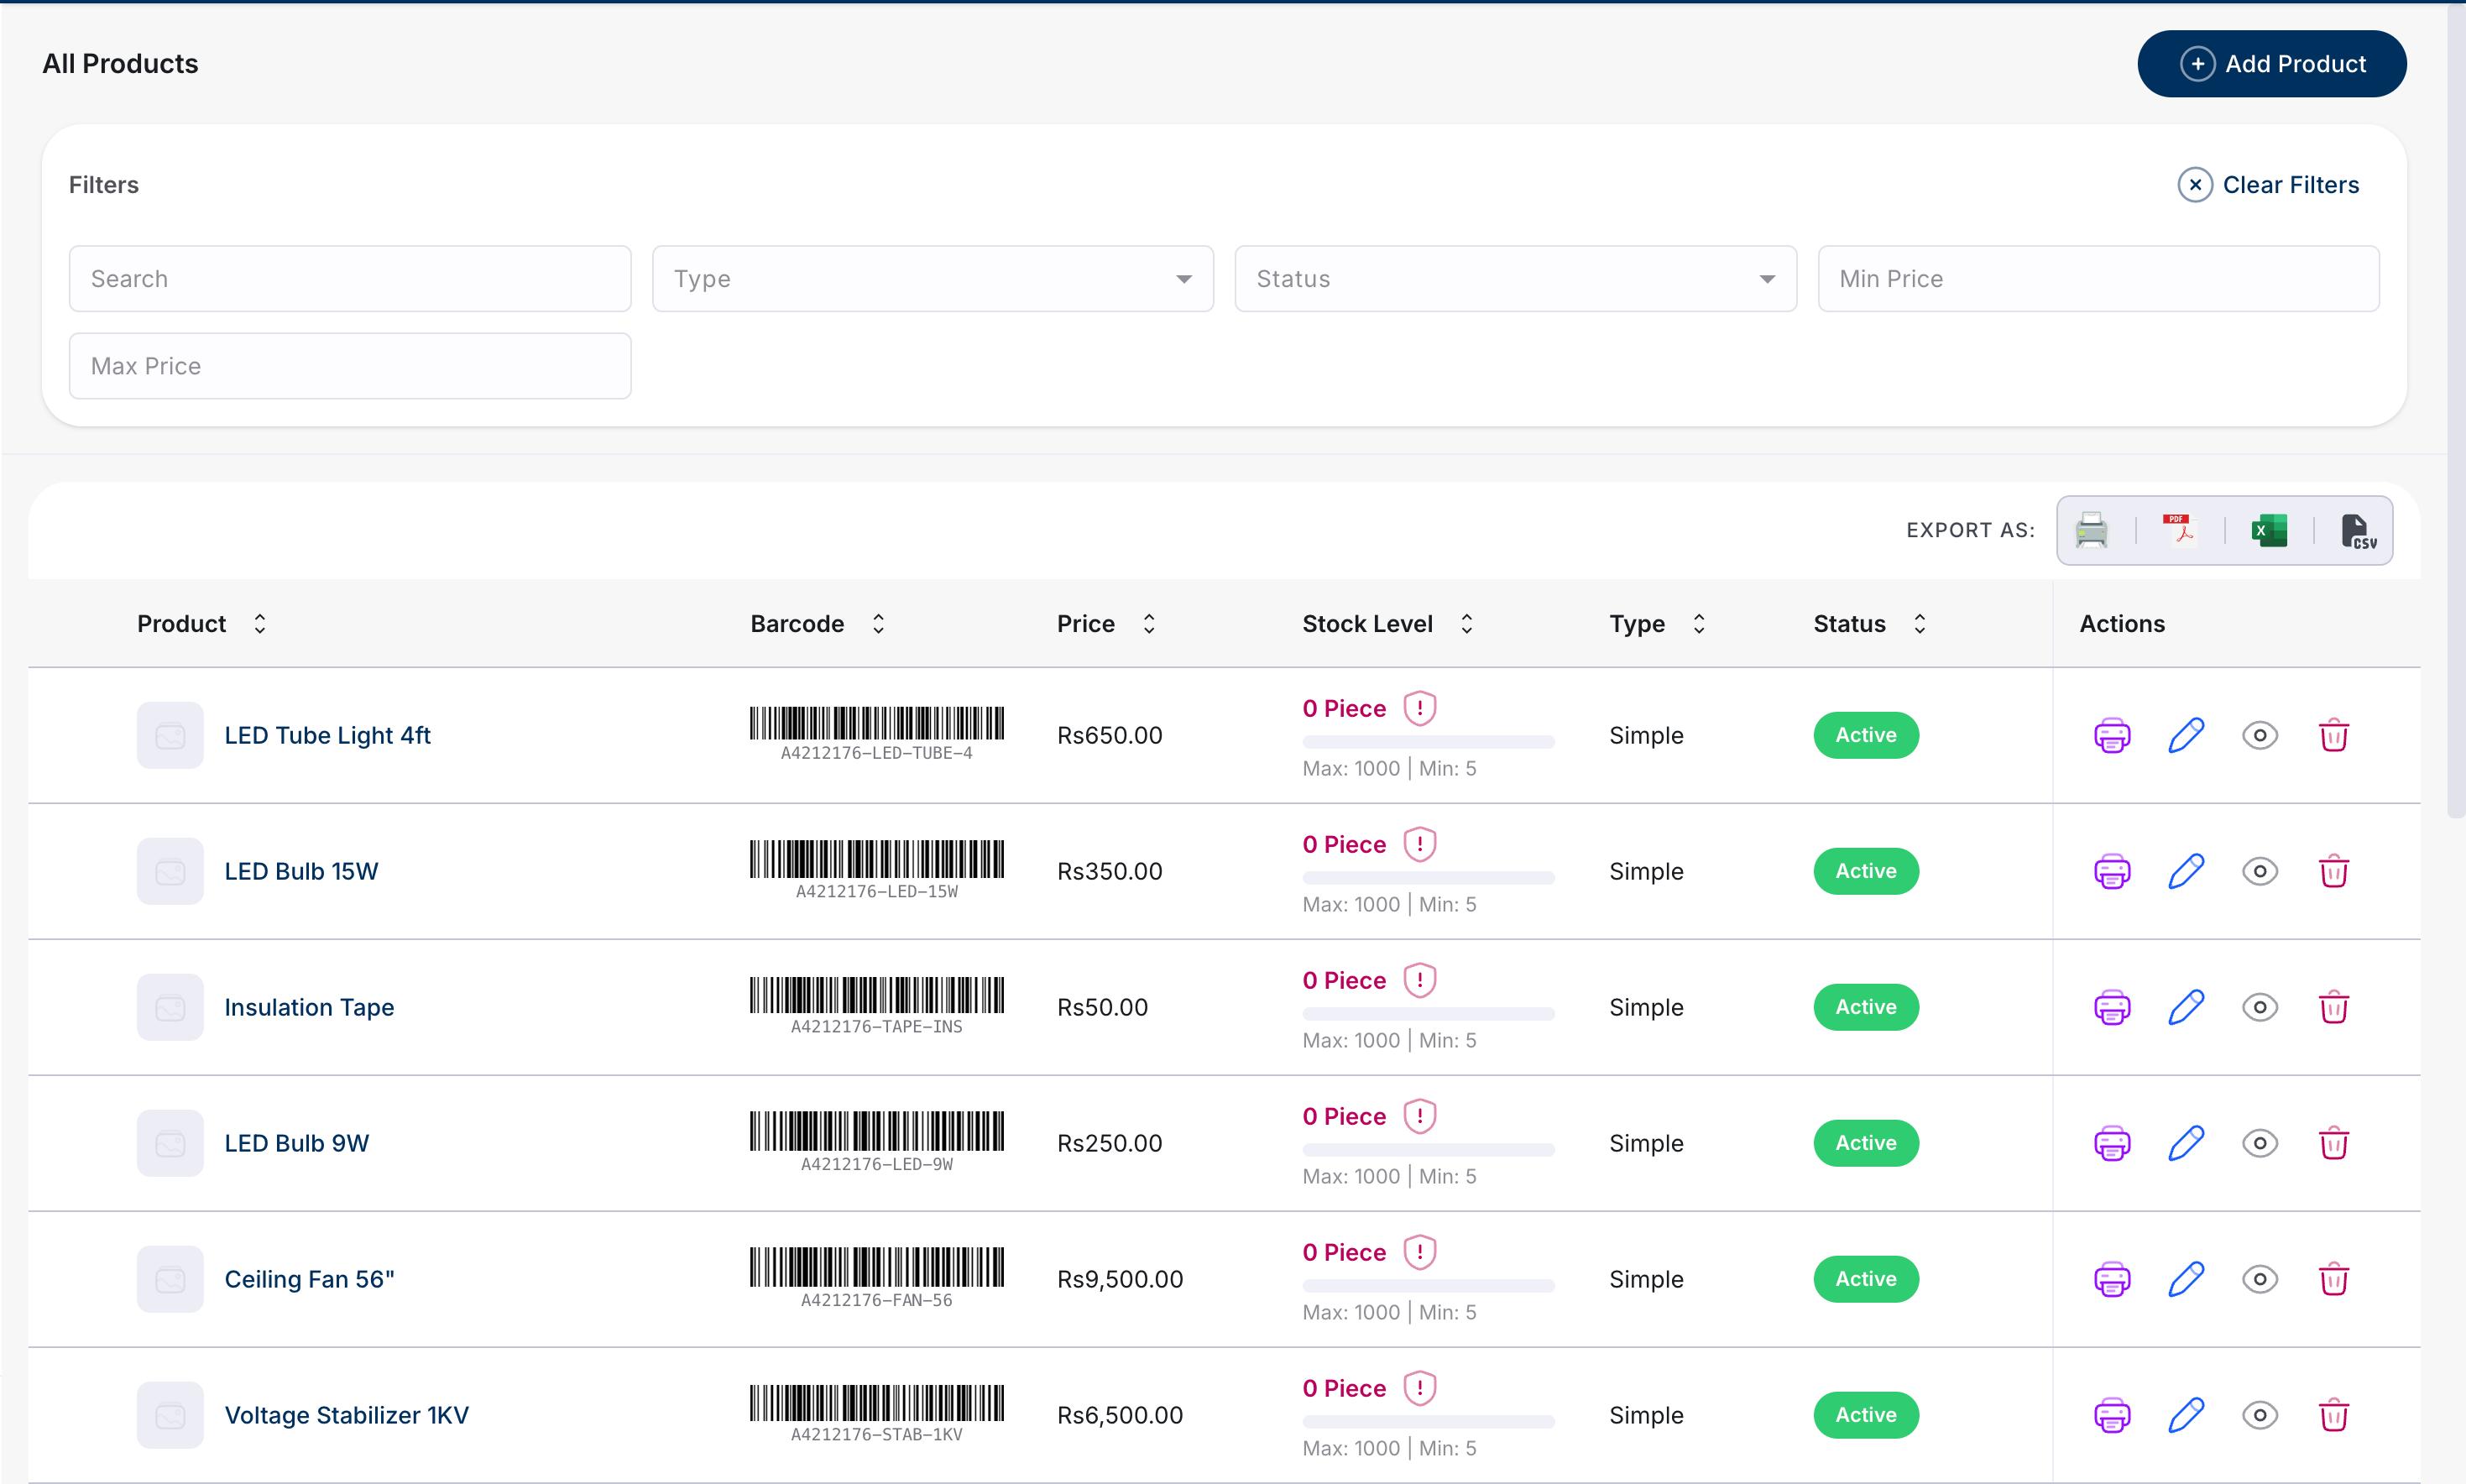This screenshot has height=1484, width=2466.
Task: Export the product list via print icon
Action: (x=2091, y=530)
